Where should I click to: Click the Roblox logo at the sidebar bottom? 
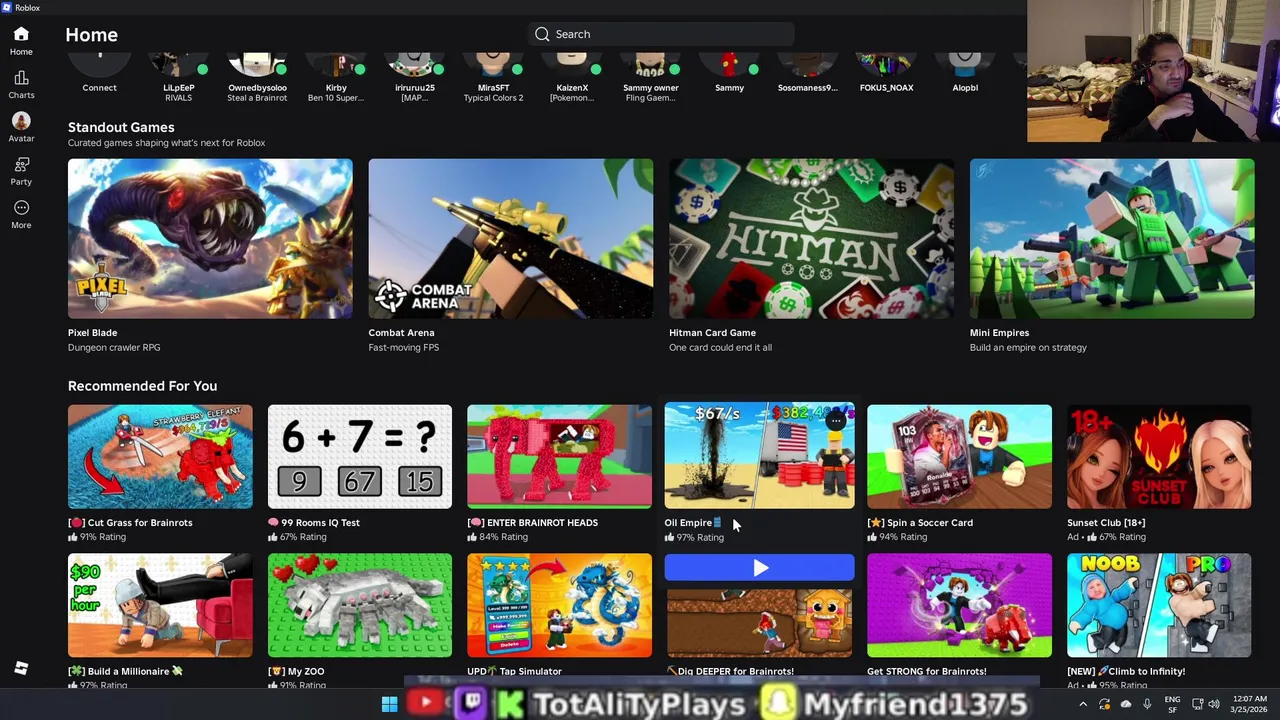point(21,668)
